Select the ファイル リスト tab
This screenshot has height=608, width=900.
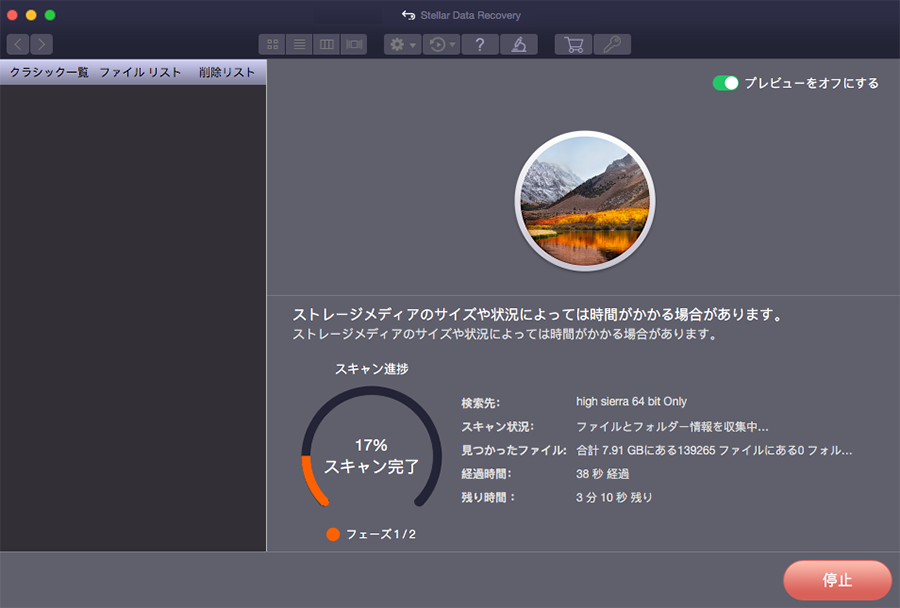point(140,72)
